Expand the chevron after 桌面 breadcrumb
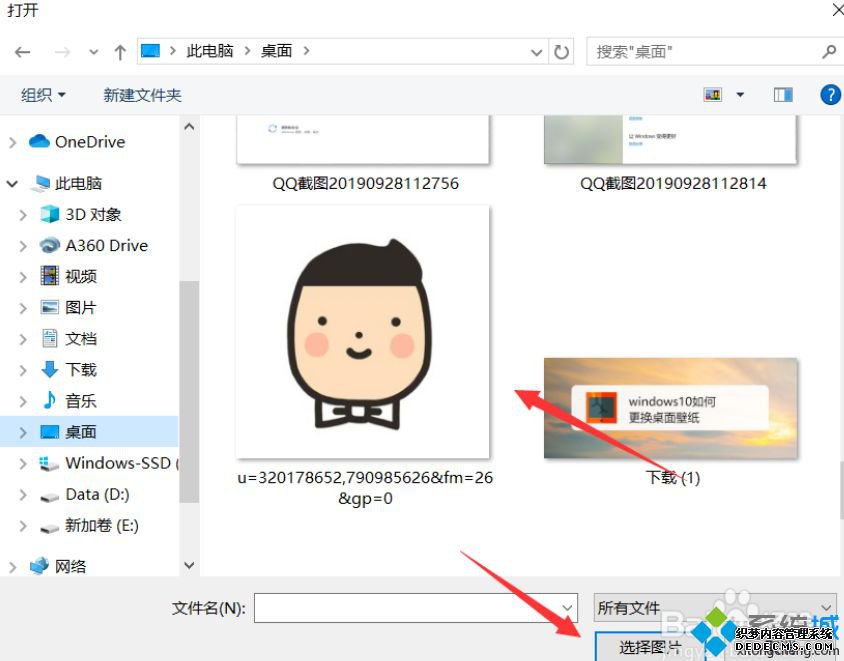This screenshot has height=661, width=844. tap(306, 51)
